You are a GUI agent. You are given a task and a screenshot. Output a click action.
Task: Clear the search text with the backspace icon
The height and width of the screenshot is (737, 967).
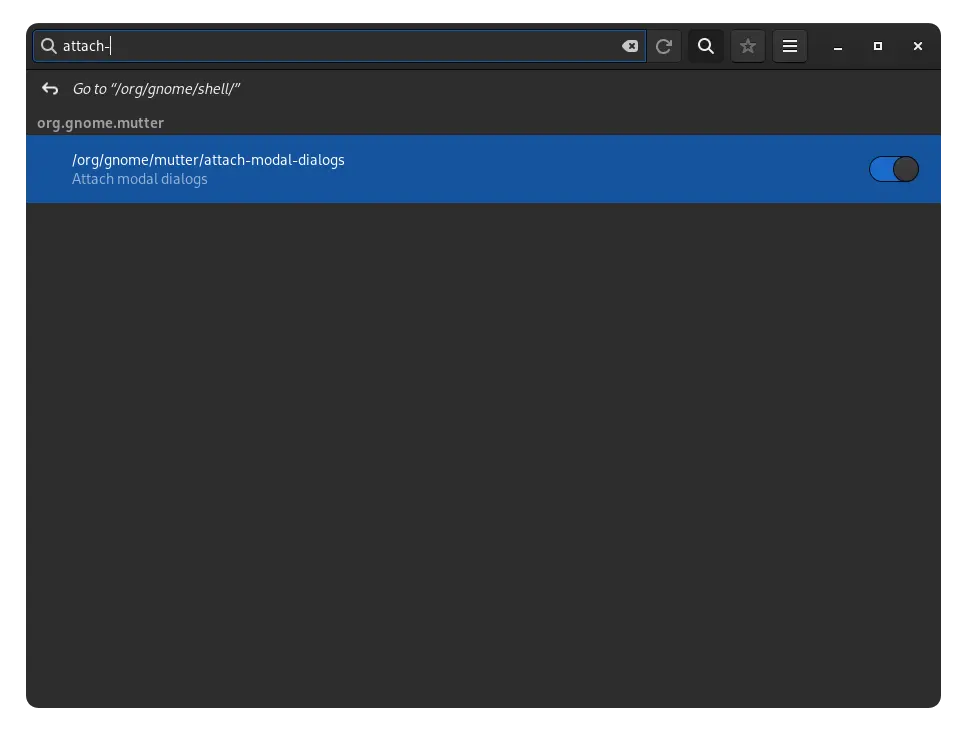pos(630,46)
